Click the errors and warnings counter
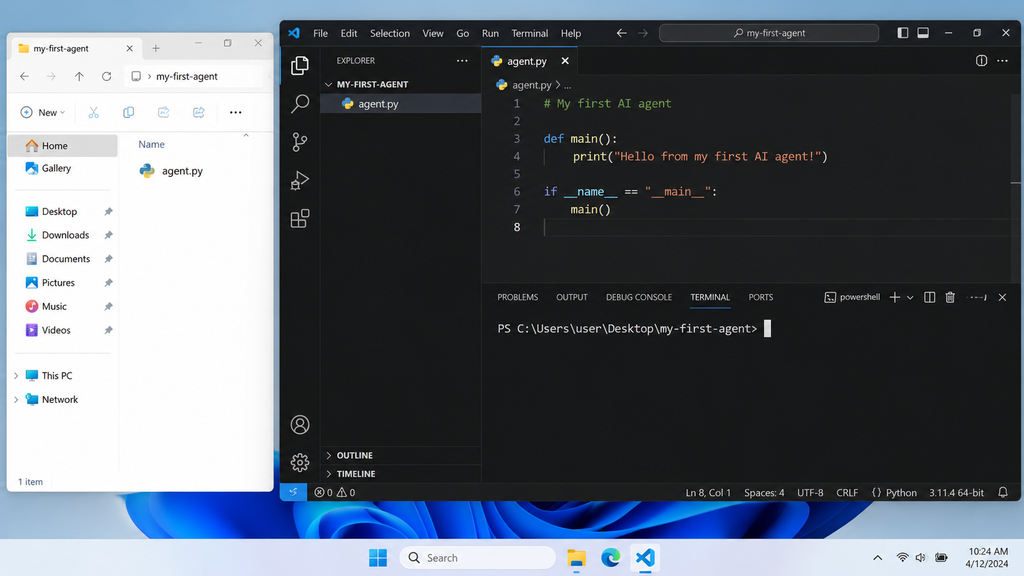 pyautogui.click(x=334, y=492)
